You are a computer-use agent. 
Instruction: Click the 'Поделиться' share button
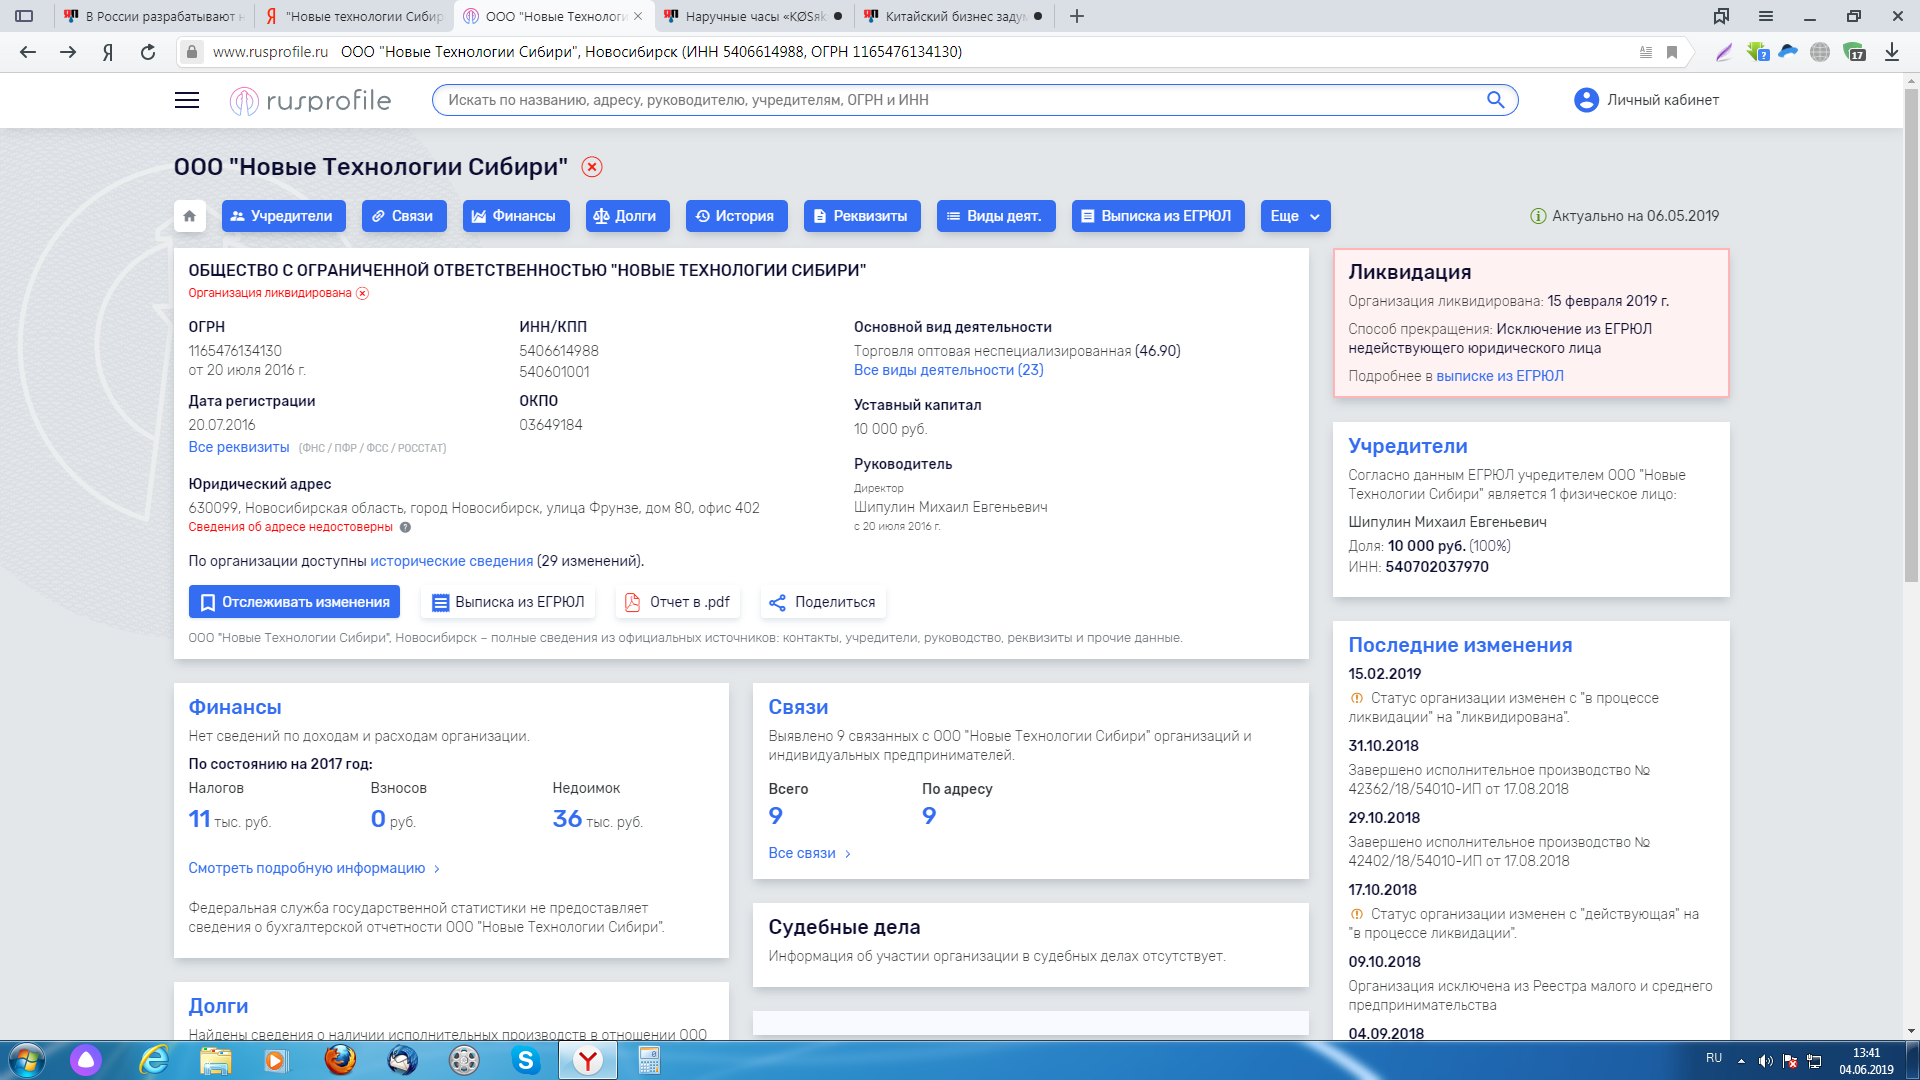823,602
